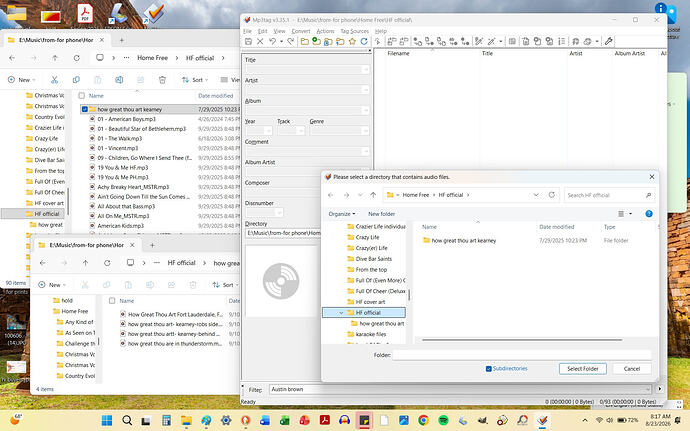Click the Extended tags icon in Mp3tag toolbar
This screenshot has width=690, height=431.
click(x=512, y=41)
